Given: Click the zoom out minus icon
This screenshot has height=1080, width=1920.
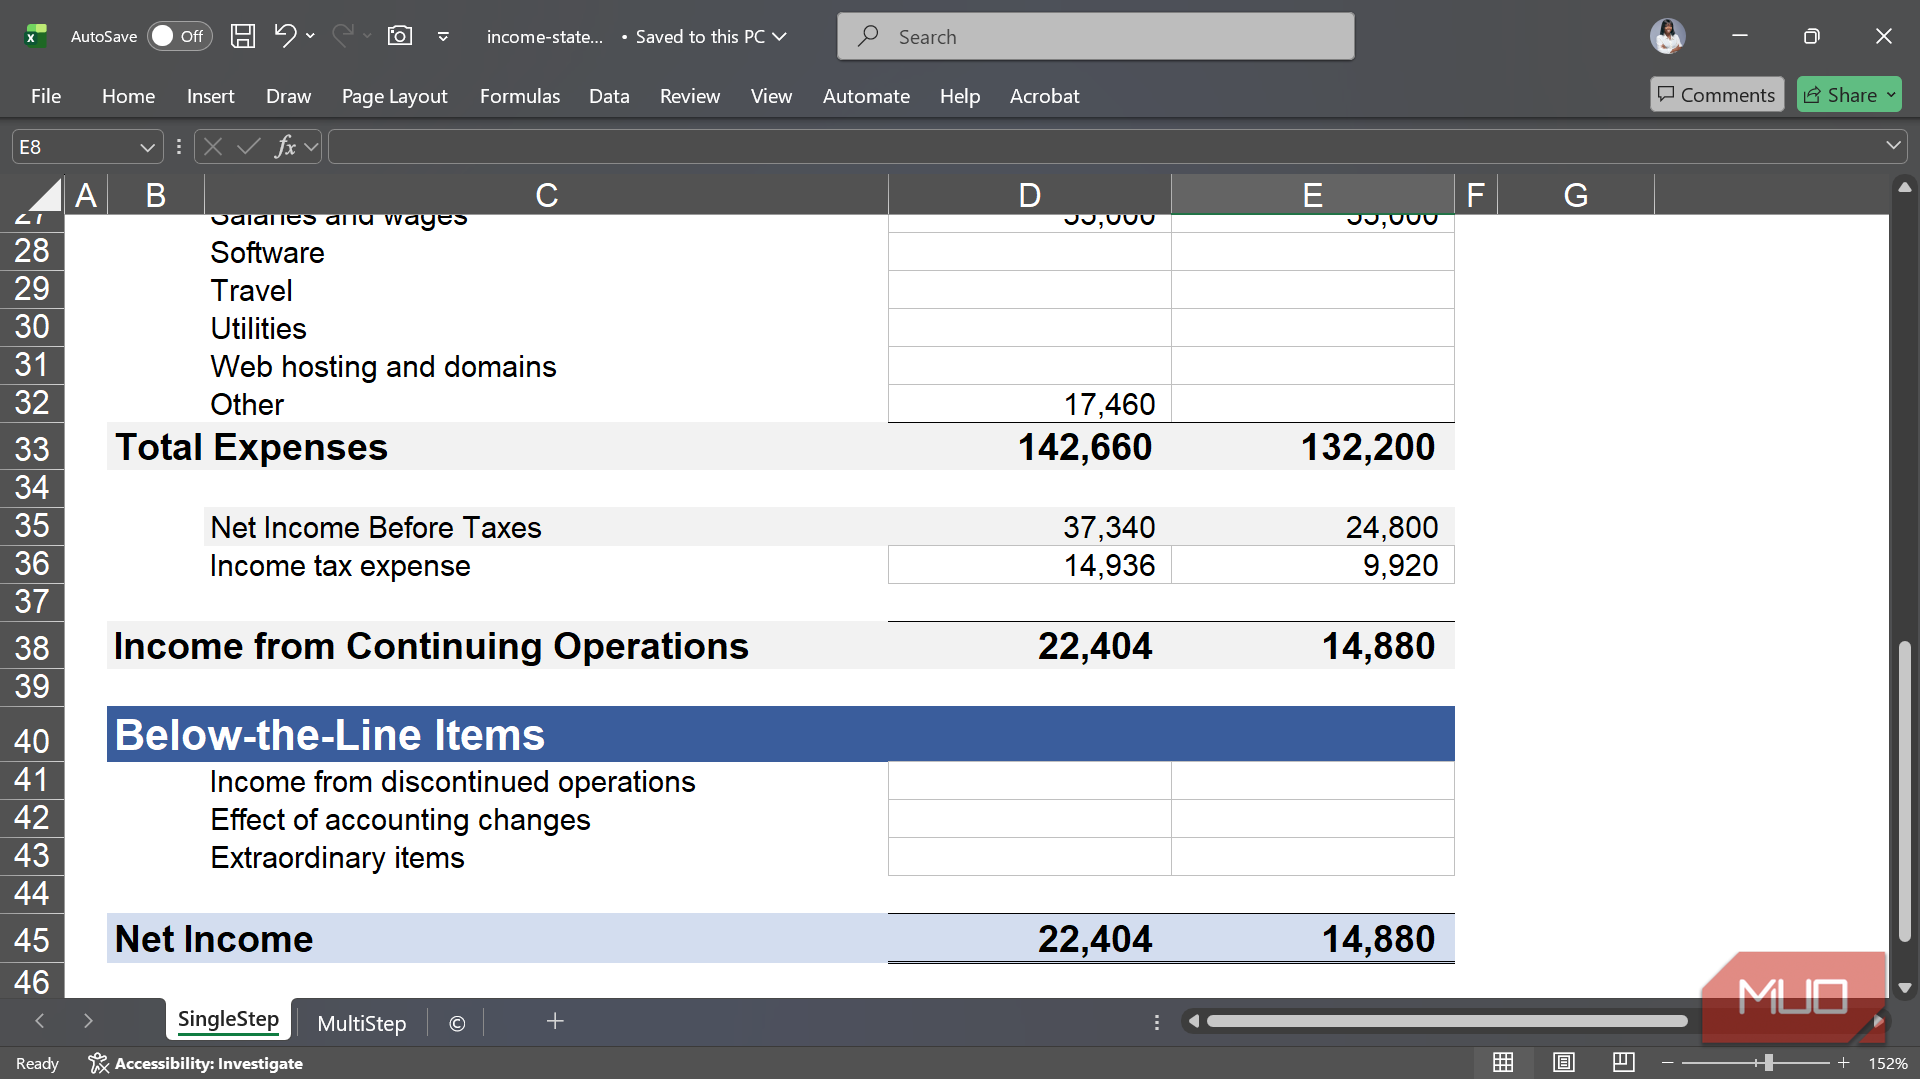Looking at the screenshot, I should (1667, 1062).
